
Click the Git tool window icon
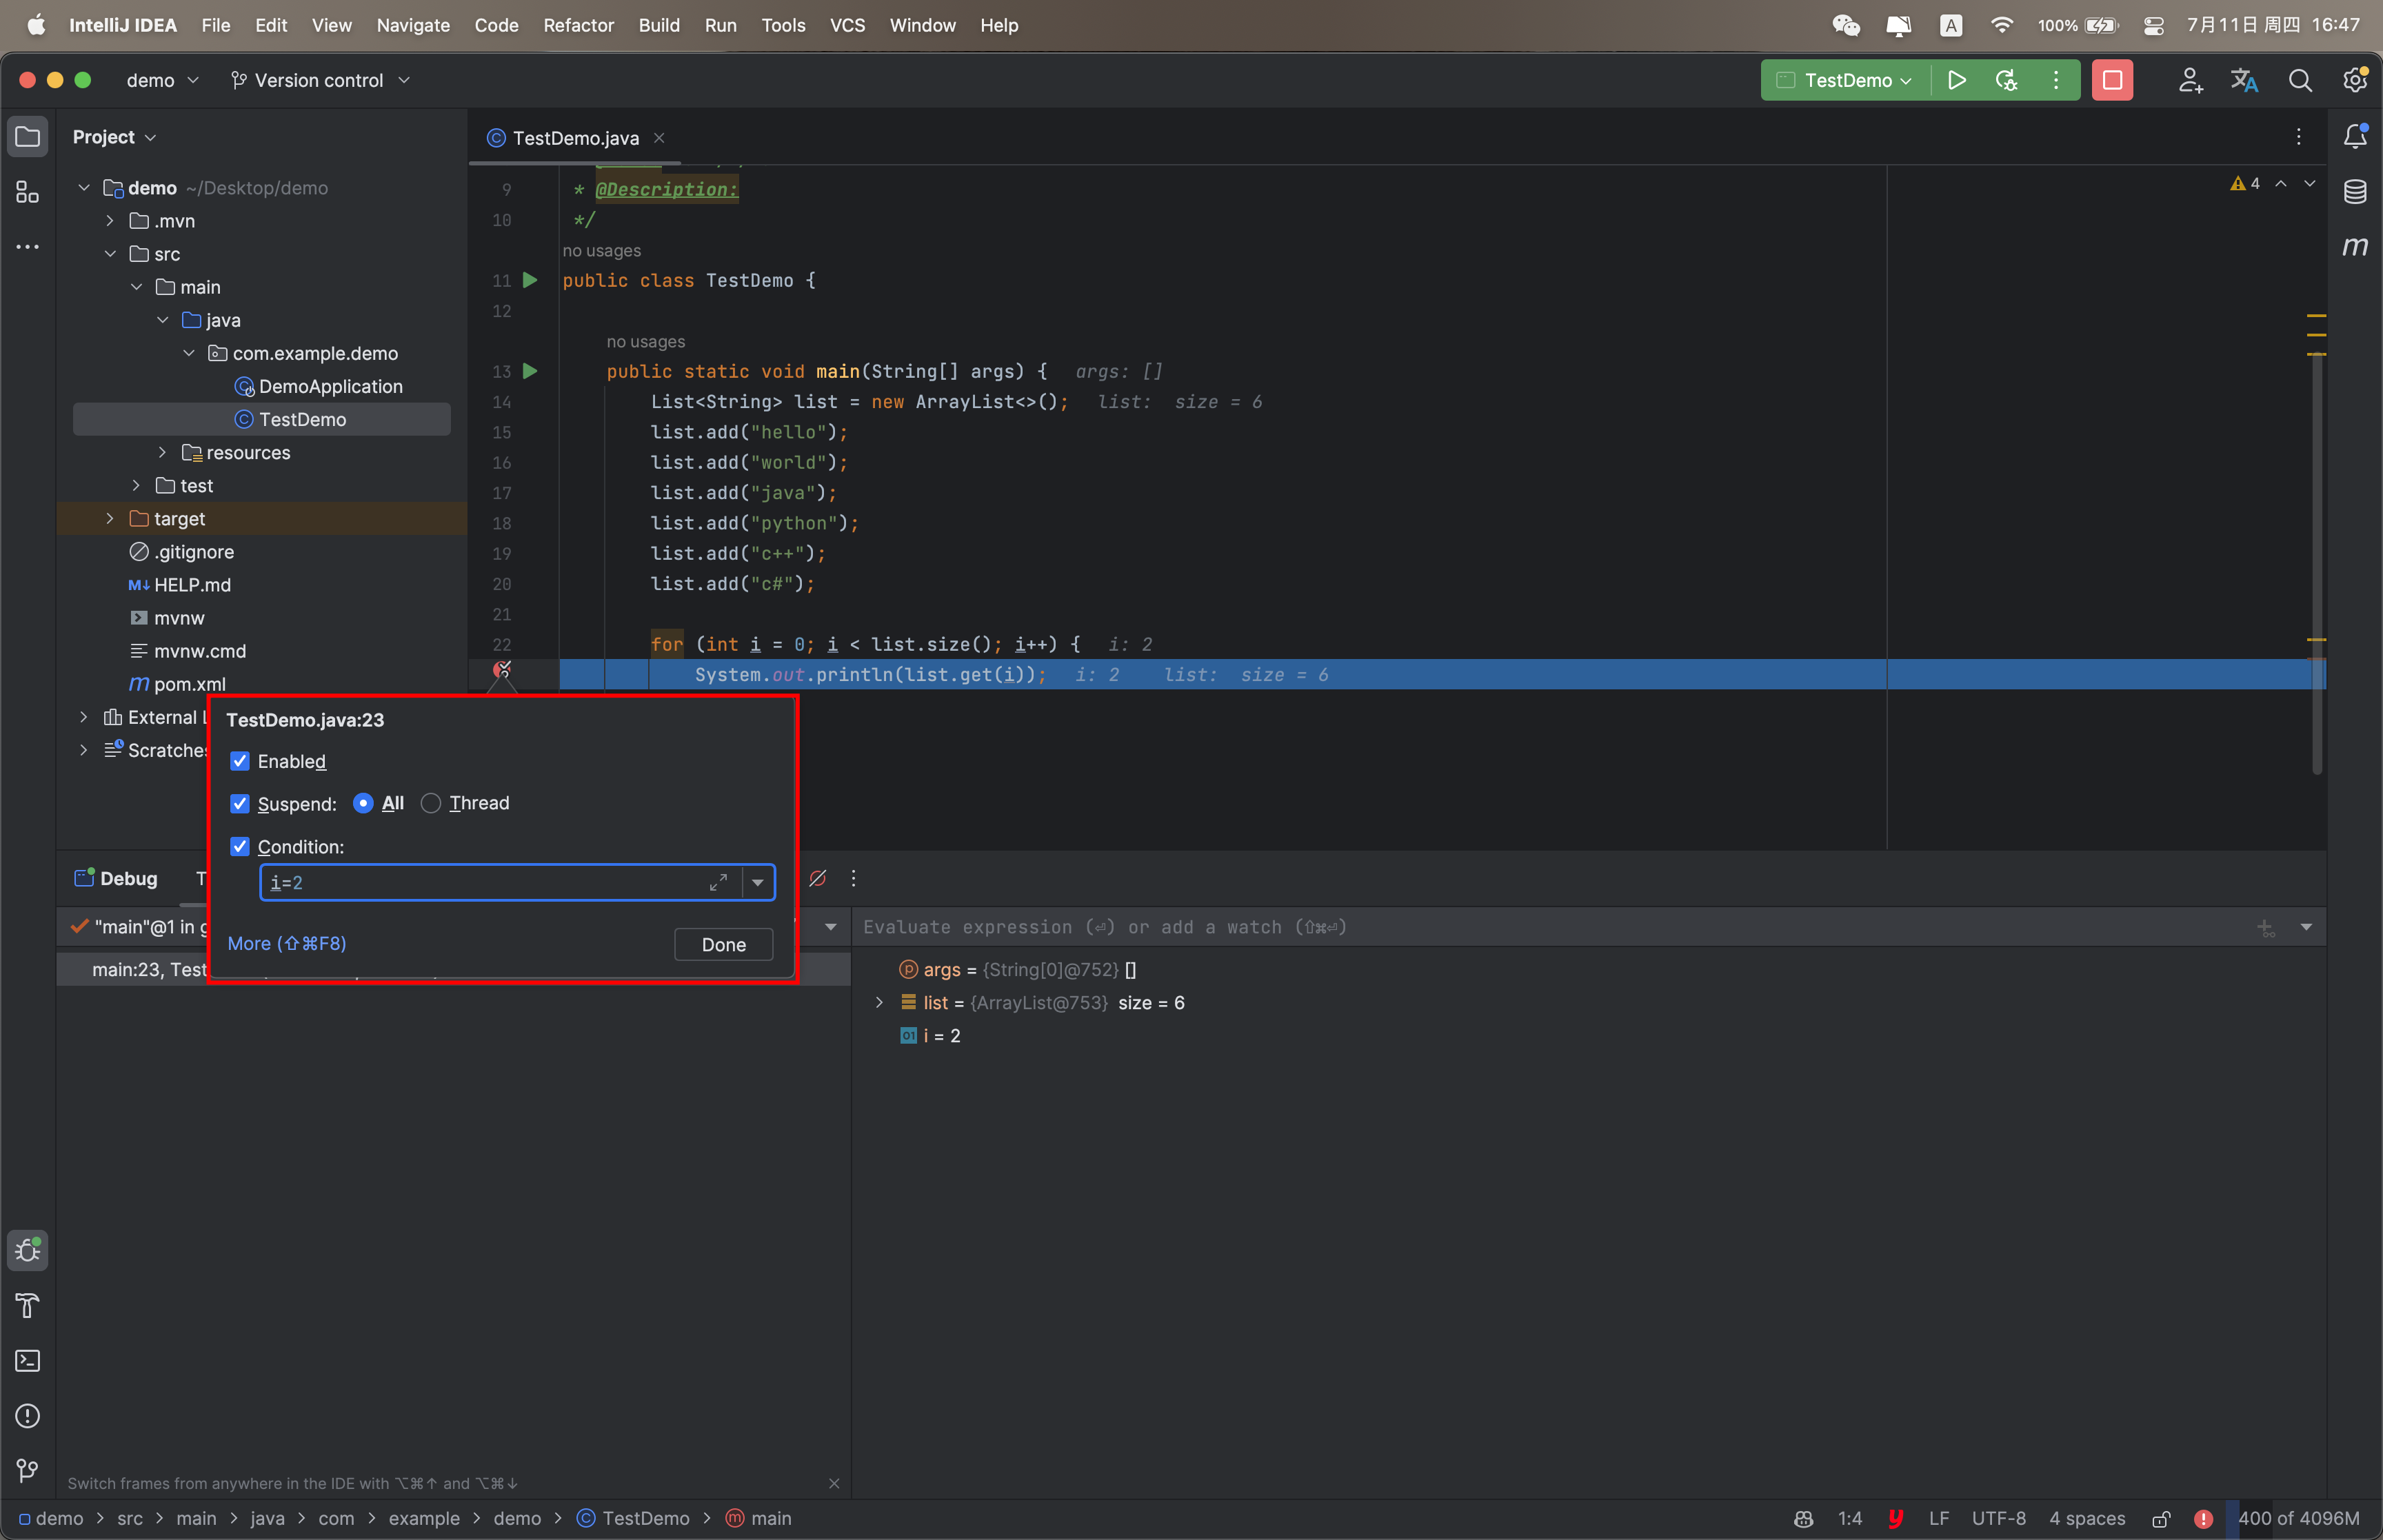coord(28,1470)
